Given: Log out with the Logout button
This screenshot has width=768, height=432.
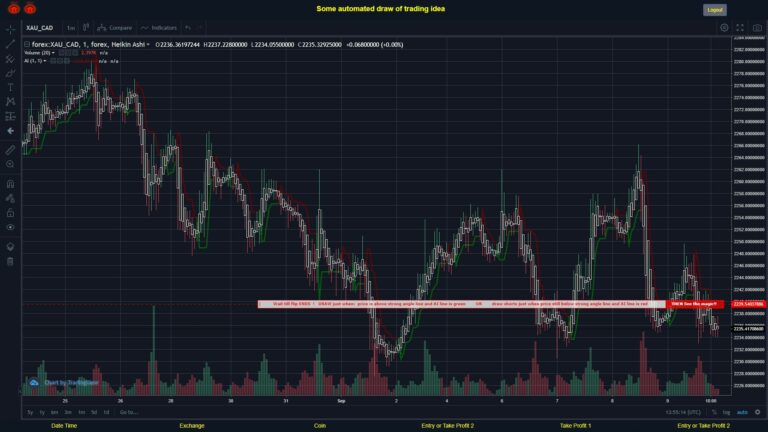Looking at the screenshot, I should coord(715,10).
